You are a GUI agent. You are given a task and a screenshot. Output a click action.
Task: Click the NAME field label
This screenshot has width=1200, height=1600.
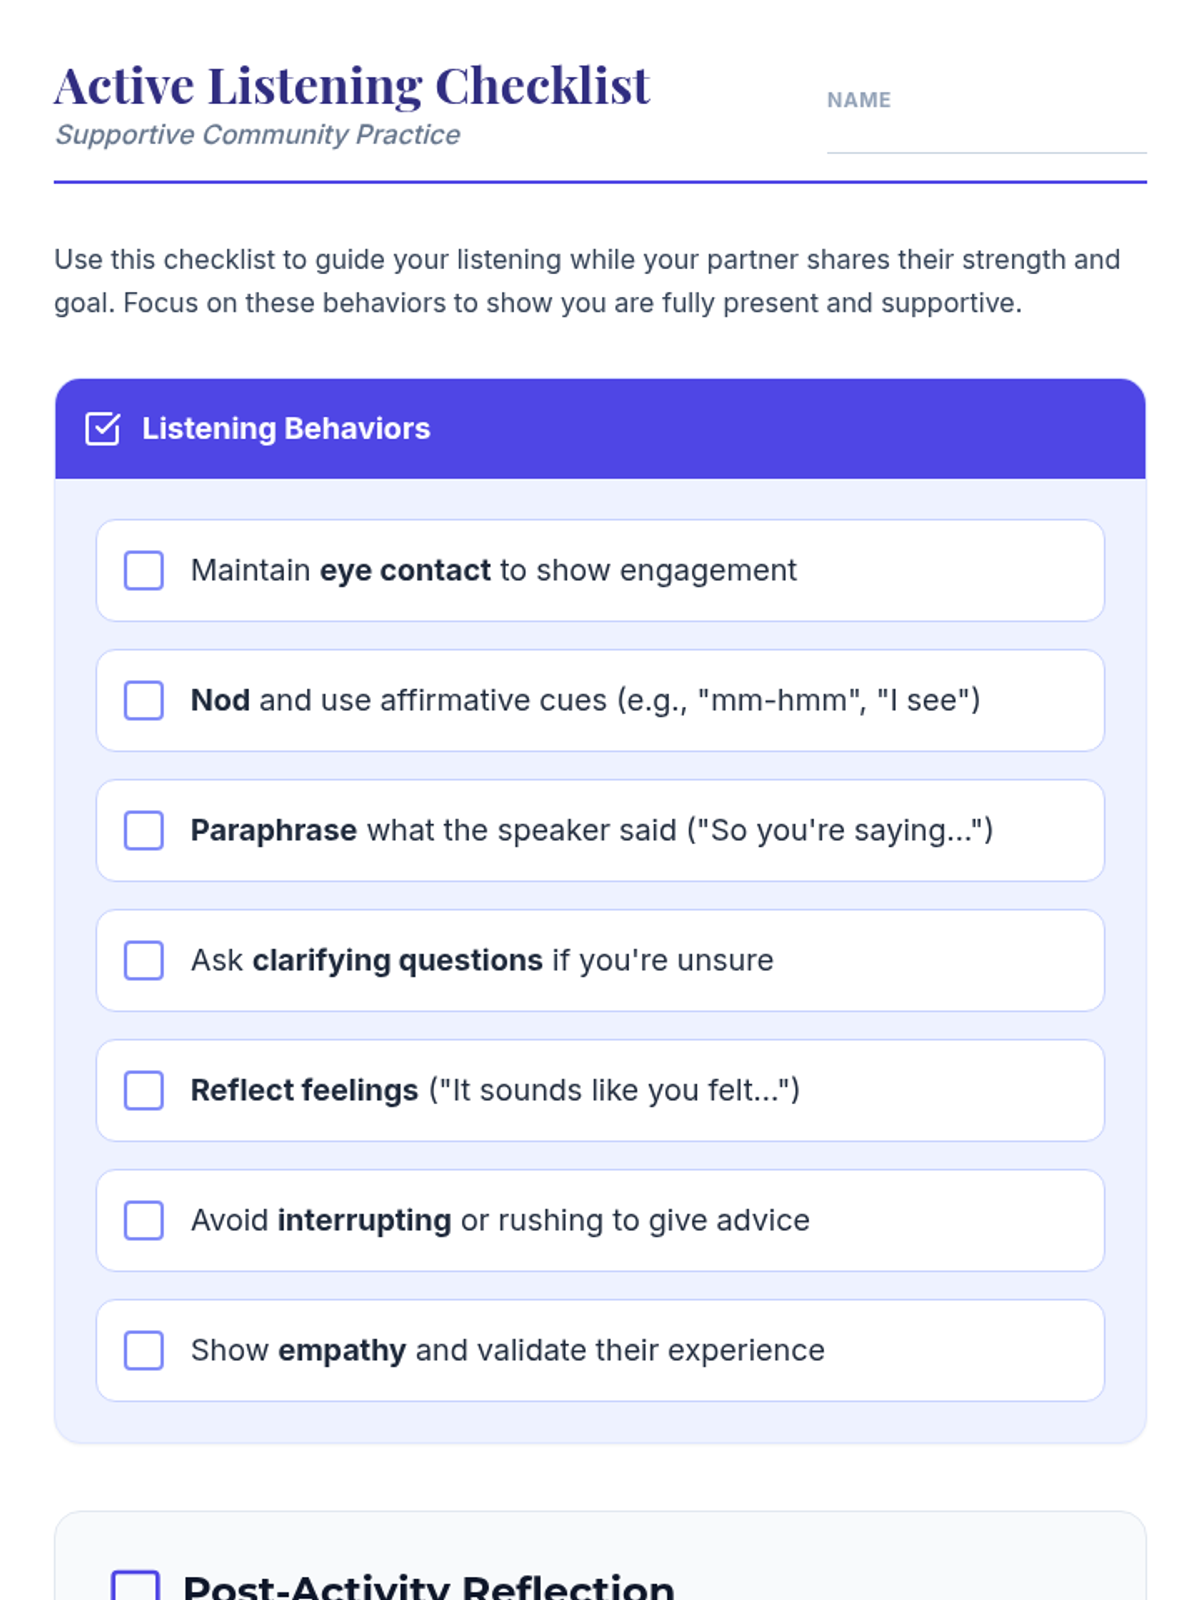click(858, 100)
